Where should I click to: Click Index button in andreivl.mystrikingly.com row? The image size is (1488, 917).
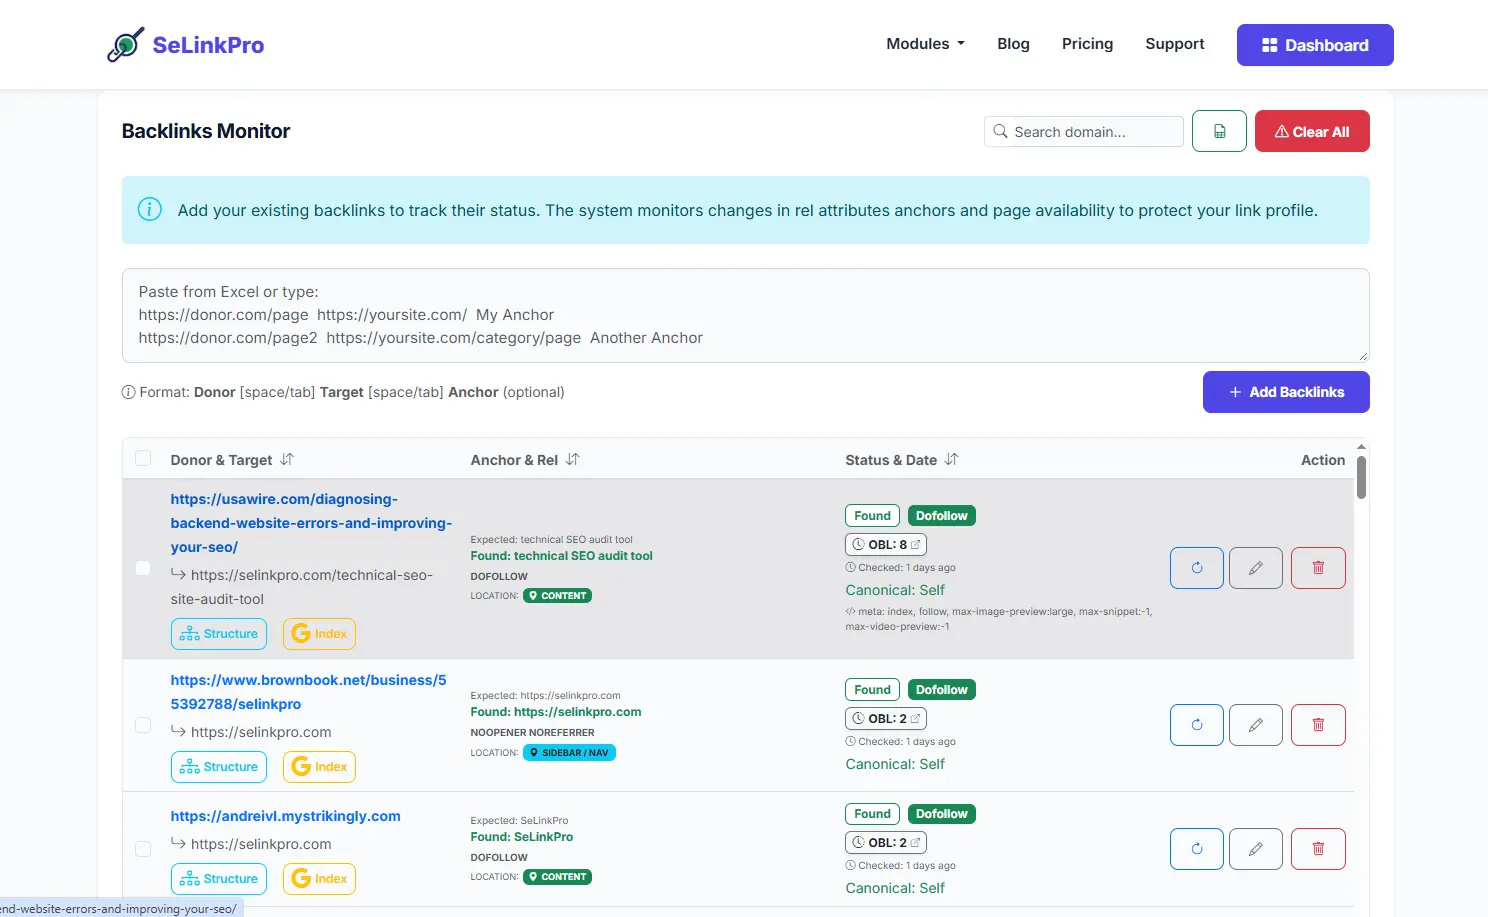[x=319, y=879]
